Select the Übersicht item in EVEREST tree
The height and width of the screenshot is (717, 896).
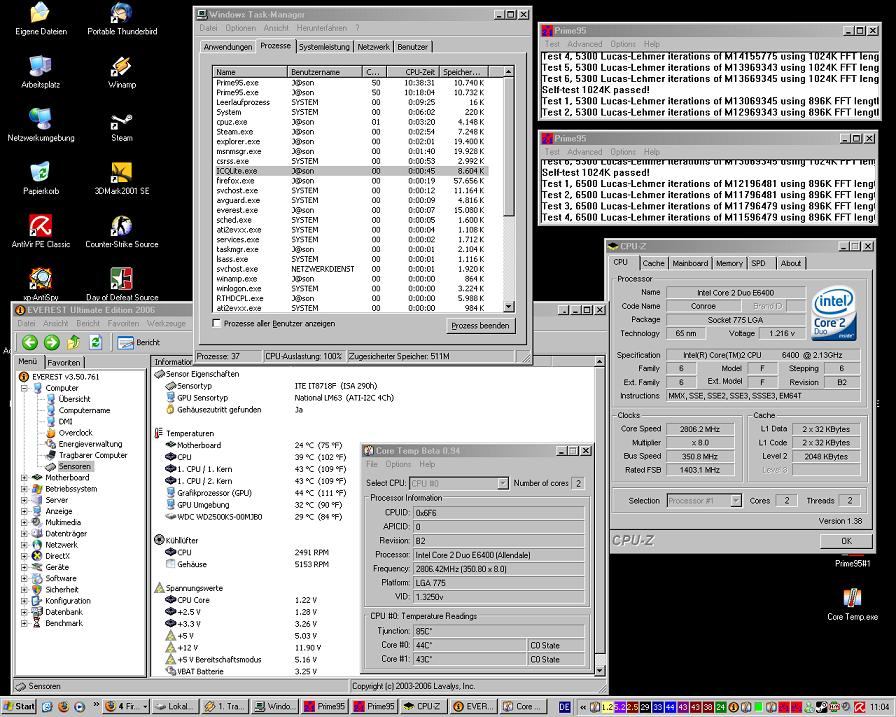coord(74,399)
